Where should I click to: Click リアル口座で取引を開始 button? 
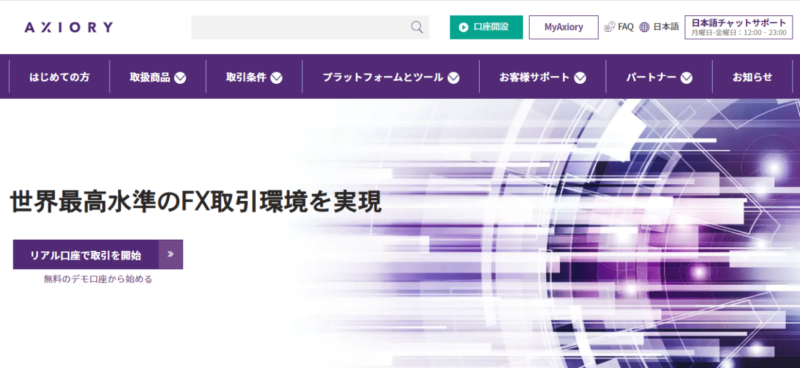coord(98,255)
